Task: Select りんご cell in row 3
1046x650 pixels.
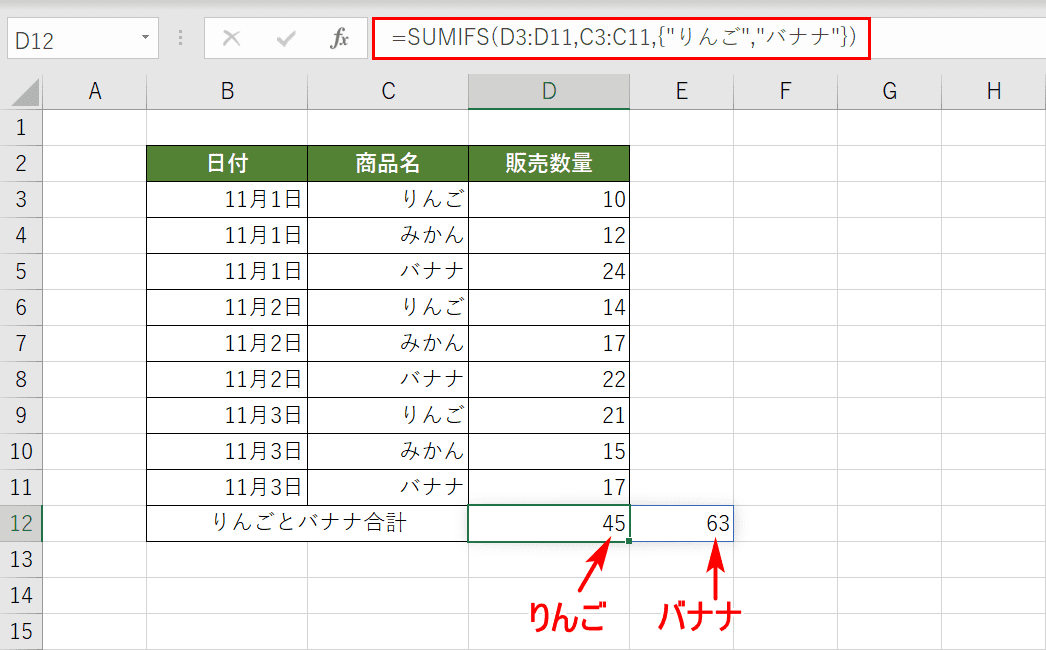Action: [x=388, y=200]
